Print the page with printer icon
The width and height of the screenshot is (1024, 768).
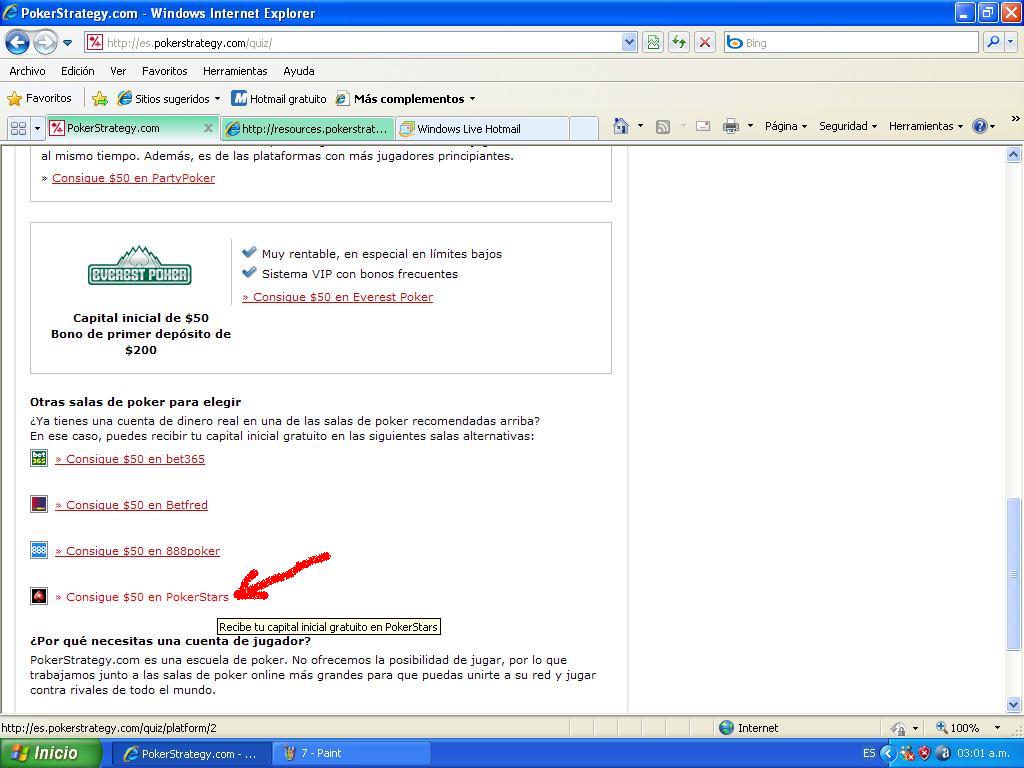(731, 127)
